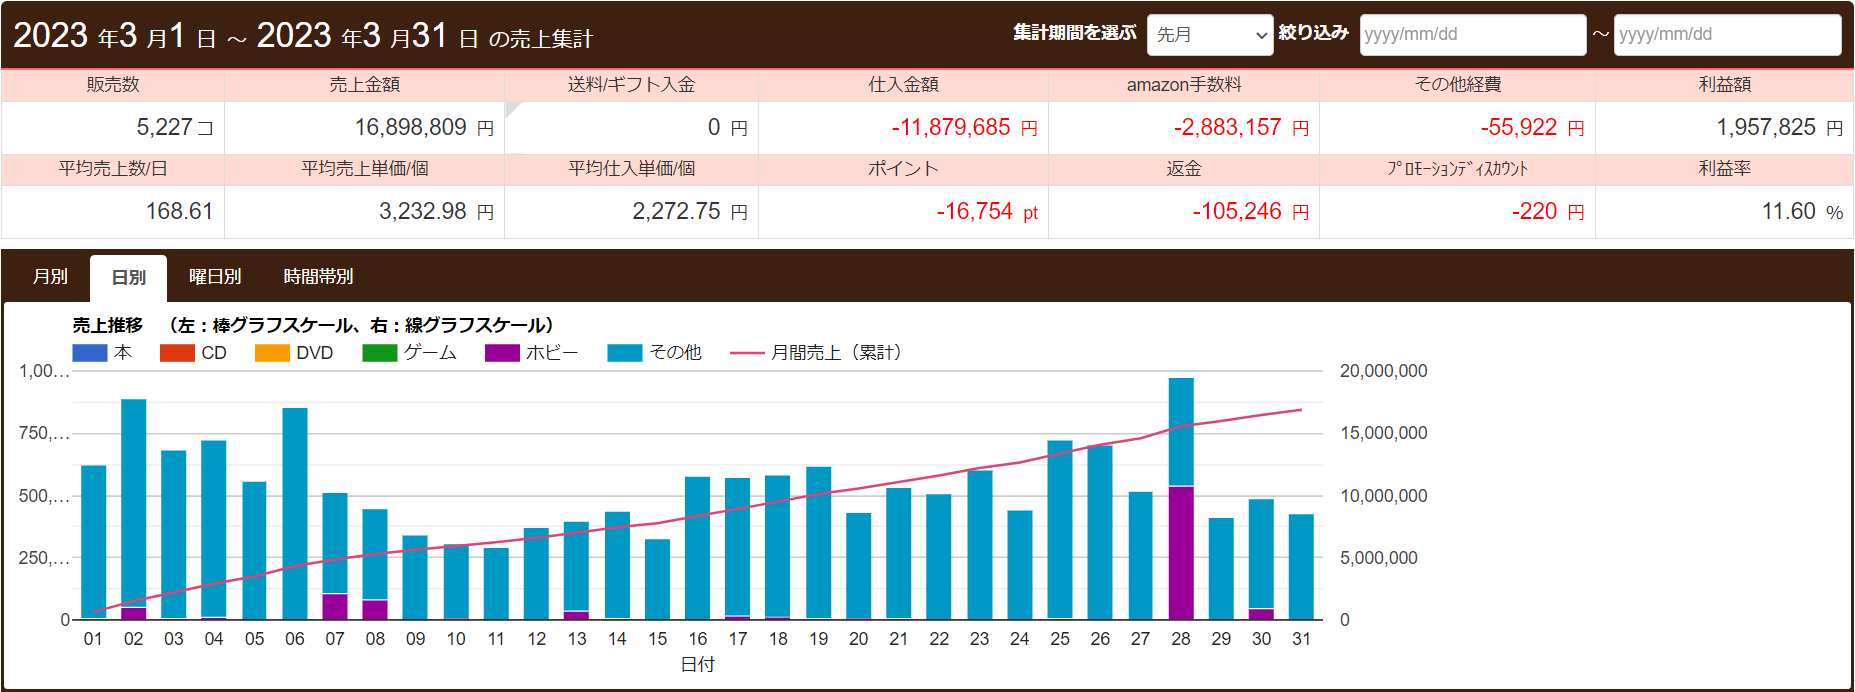This screenshot has width=1855, height=692.
Task: Click the purple hobby bar for day 28
Action: (1181, 552)
